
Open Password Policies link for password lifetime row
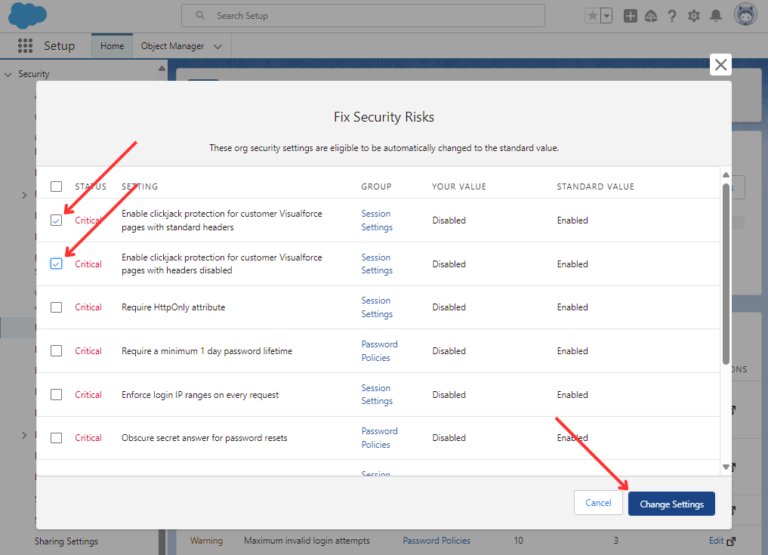click(x=379, y=351)
